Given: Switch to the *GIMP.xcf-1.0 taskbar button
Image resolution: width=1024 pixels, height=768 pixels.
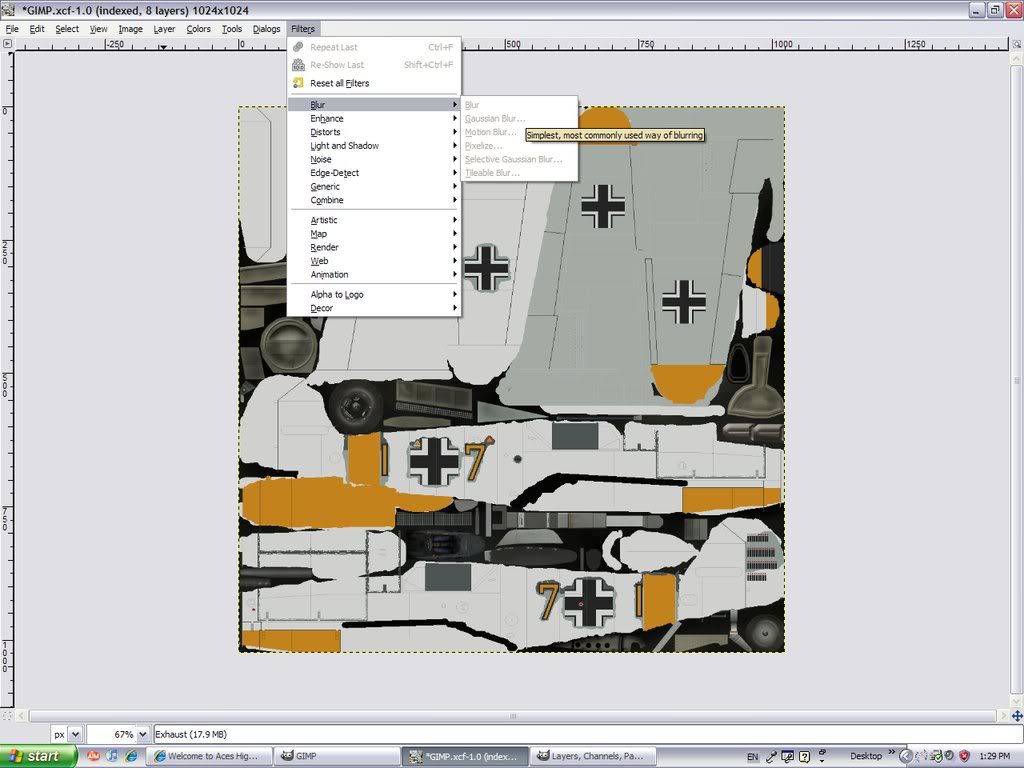Looking at the screenshot, I should coord(463,756).
